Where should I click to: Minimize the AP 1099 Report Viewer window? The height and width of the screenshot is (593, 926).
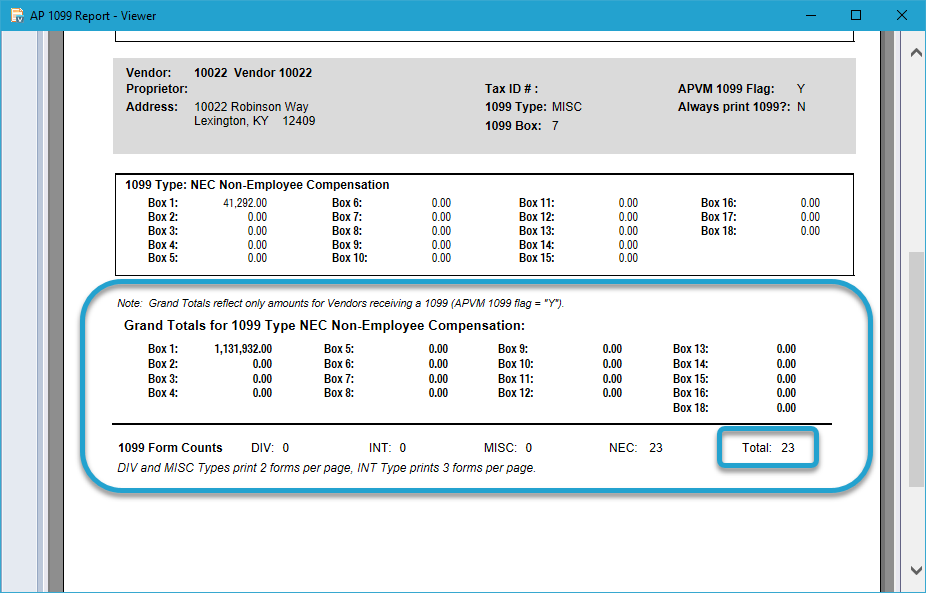click(811, 15)
